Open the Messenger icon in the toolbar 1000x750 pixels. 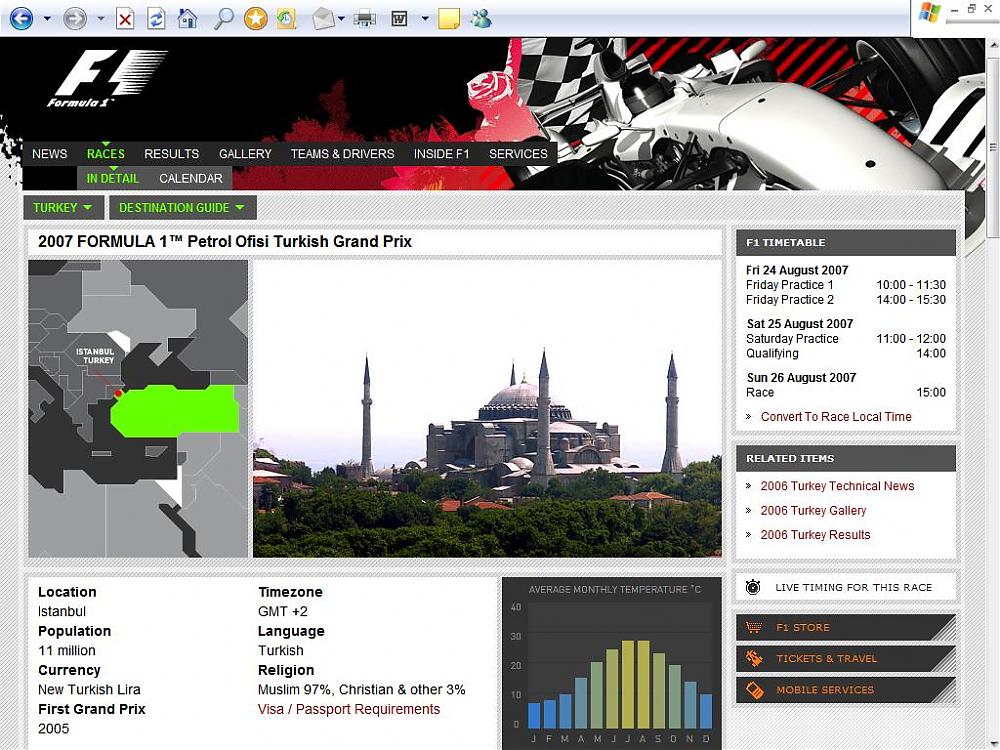coord(481,18)
